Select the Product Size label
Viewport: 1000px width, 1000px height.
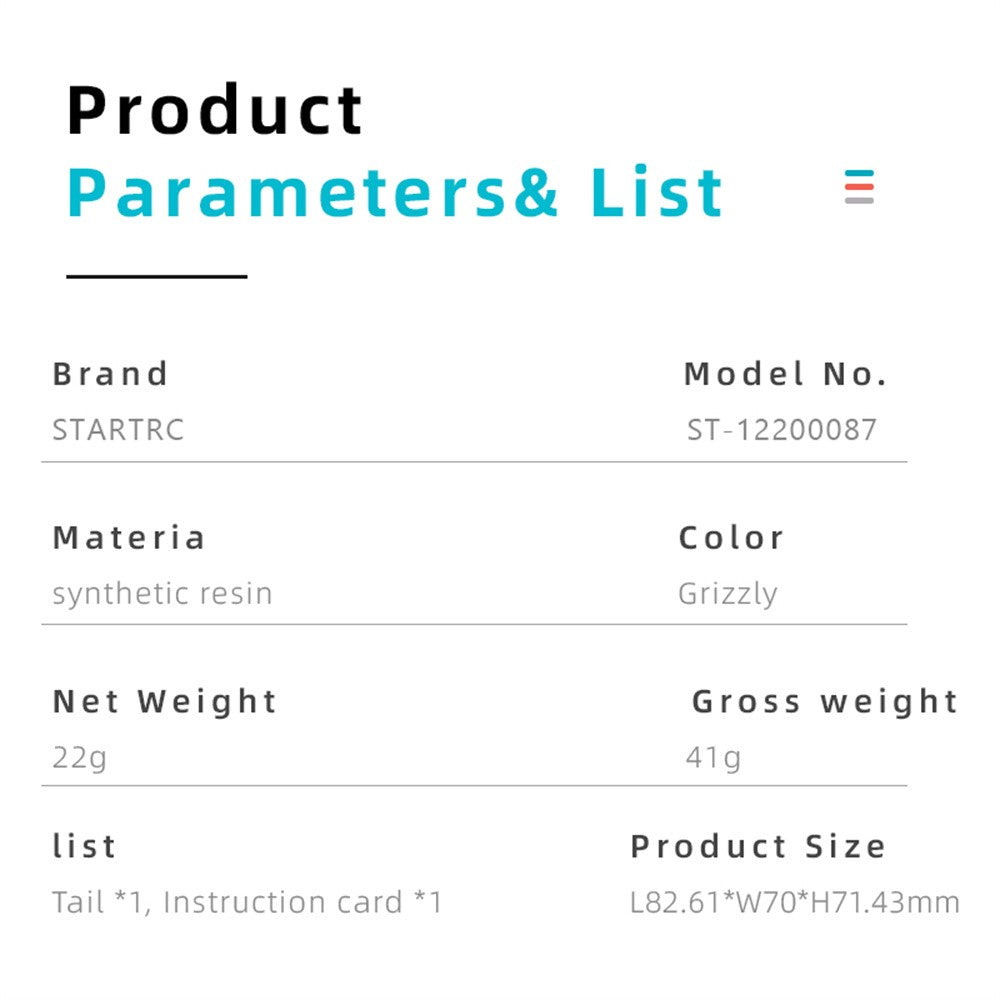pos(757,846)
